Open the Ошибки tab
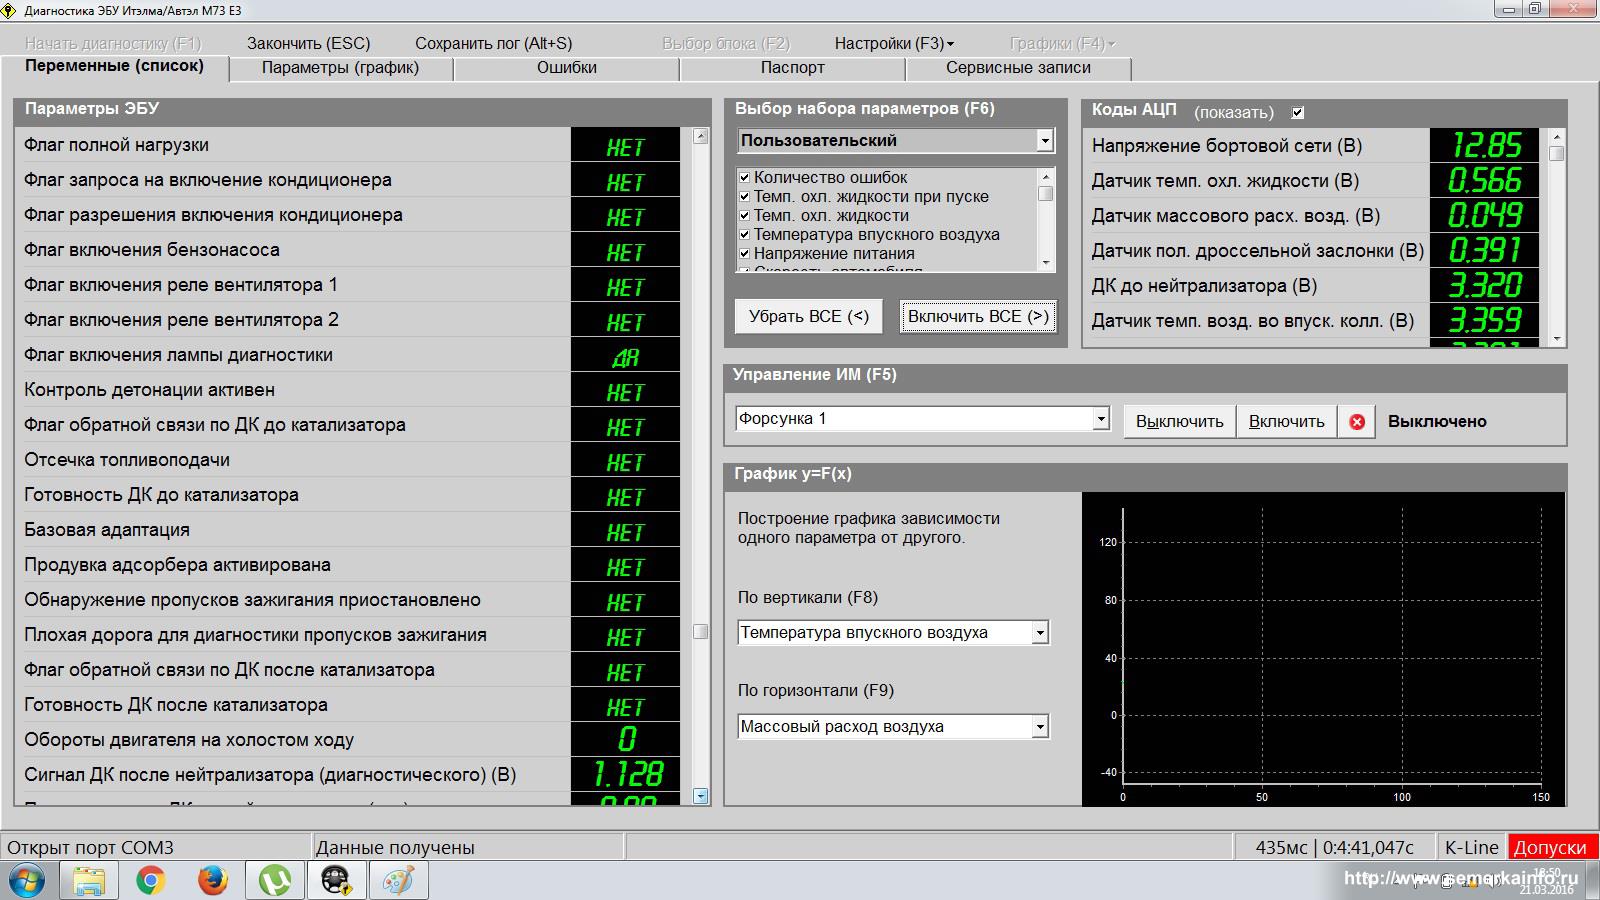Viewport: 1600px width, 900px height. click(x=567, y=68)
